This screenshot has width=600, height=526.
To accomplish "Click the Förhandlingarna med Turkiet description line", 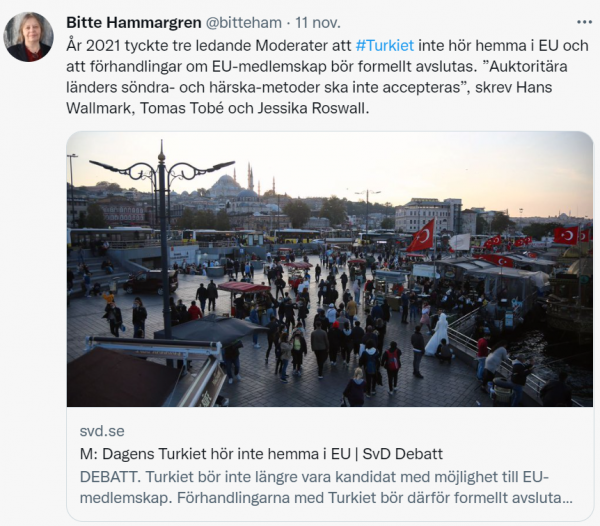I will [326, 498].
